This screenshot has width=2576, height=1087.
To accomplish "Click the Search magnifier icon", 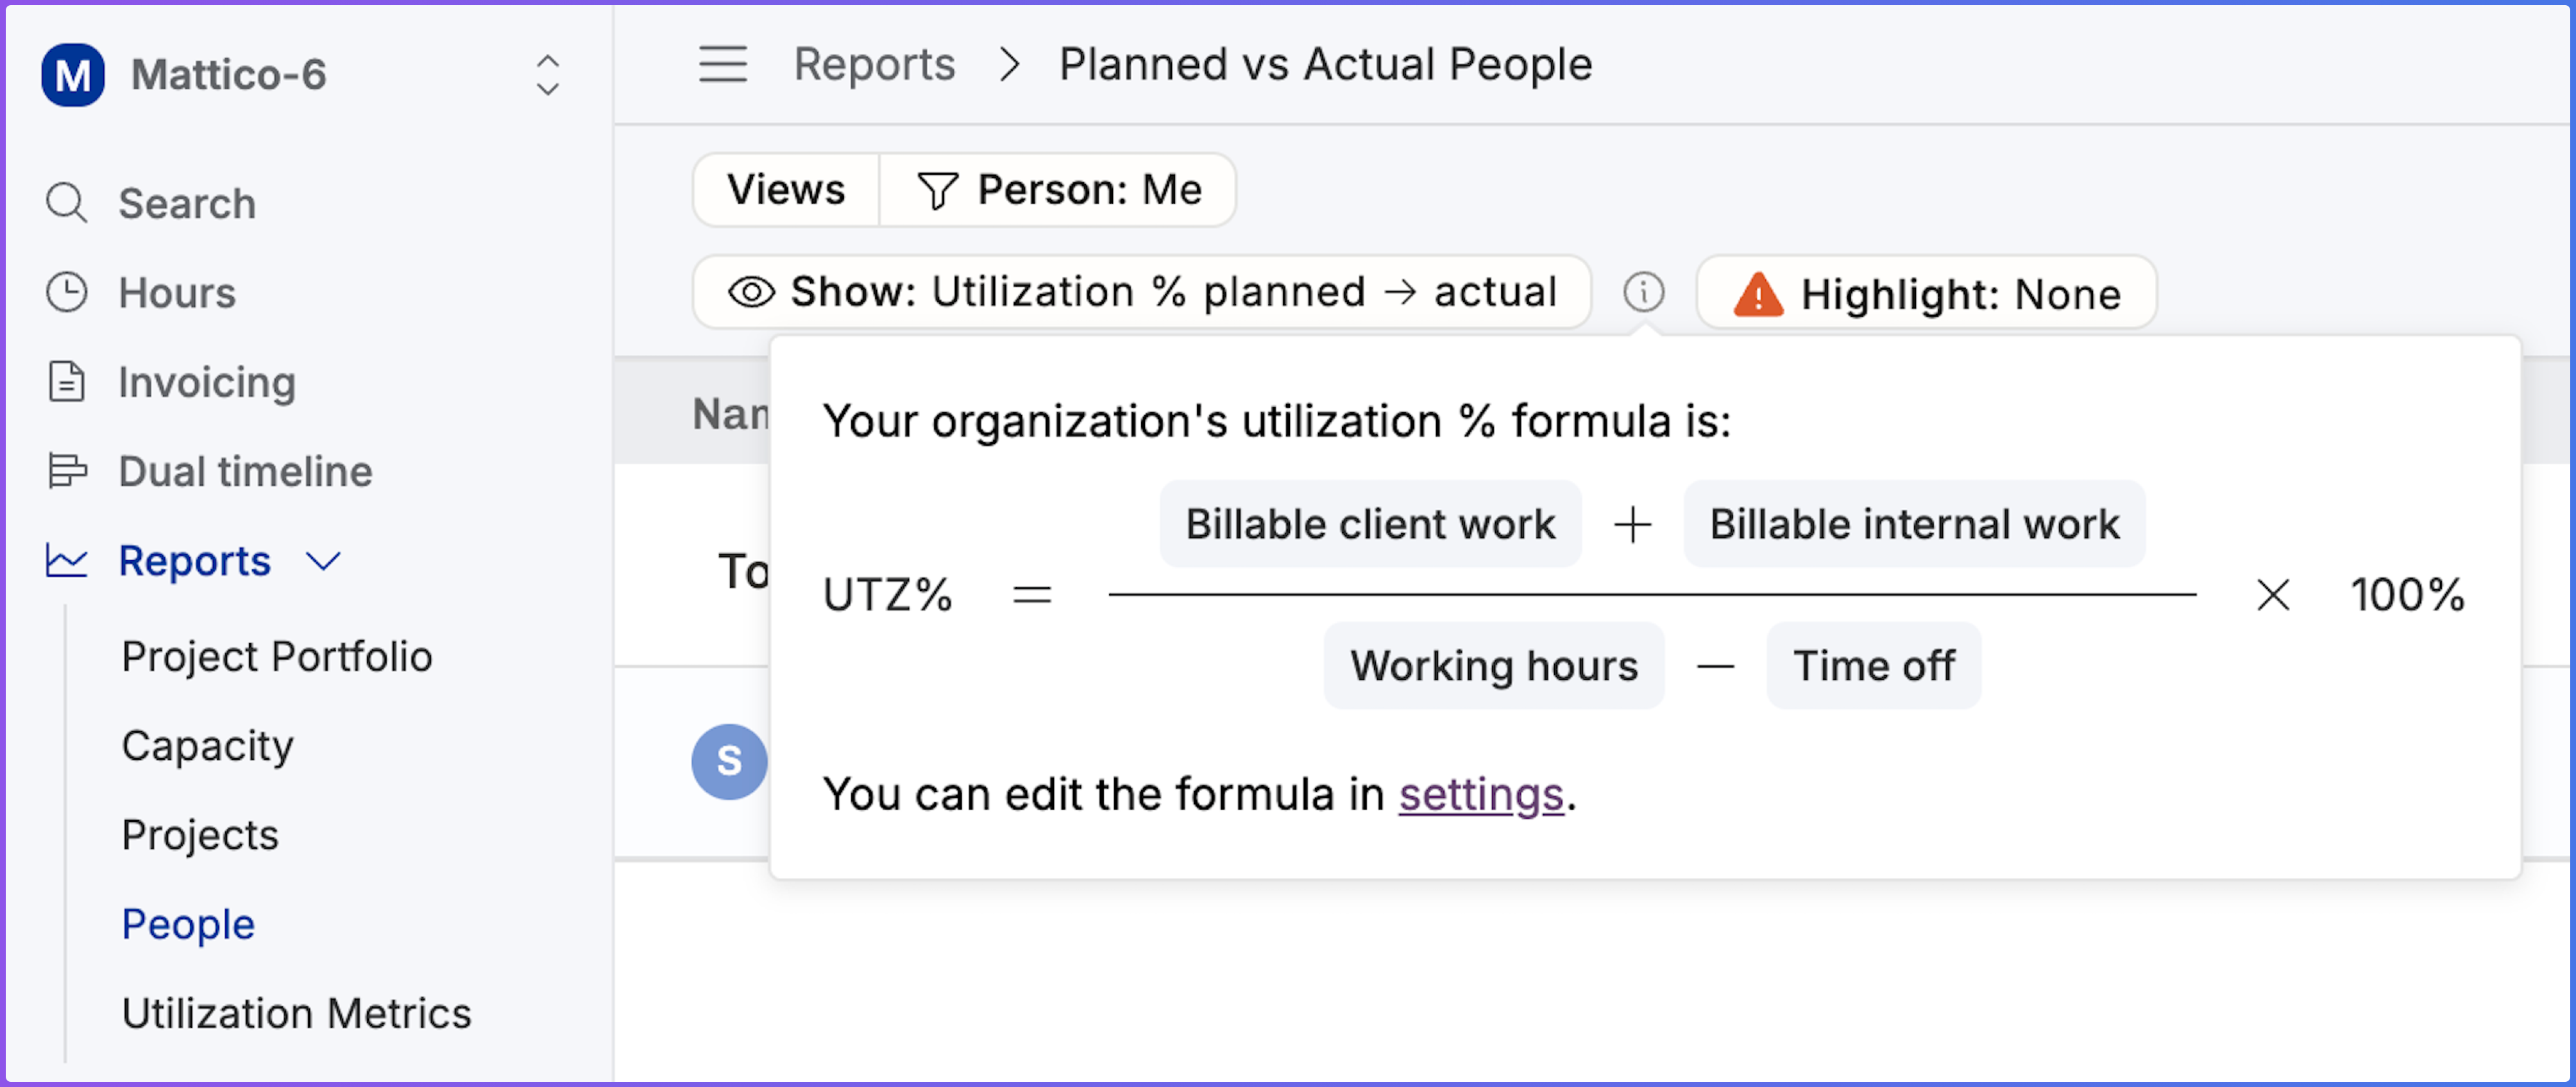I will pos(67,203).
